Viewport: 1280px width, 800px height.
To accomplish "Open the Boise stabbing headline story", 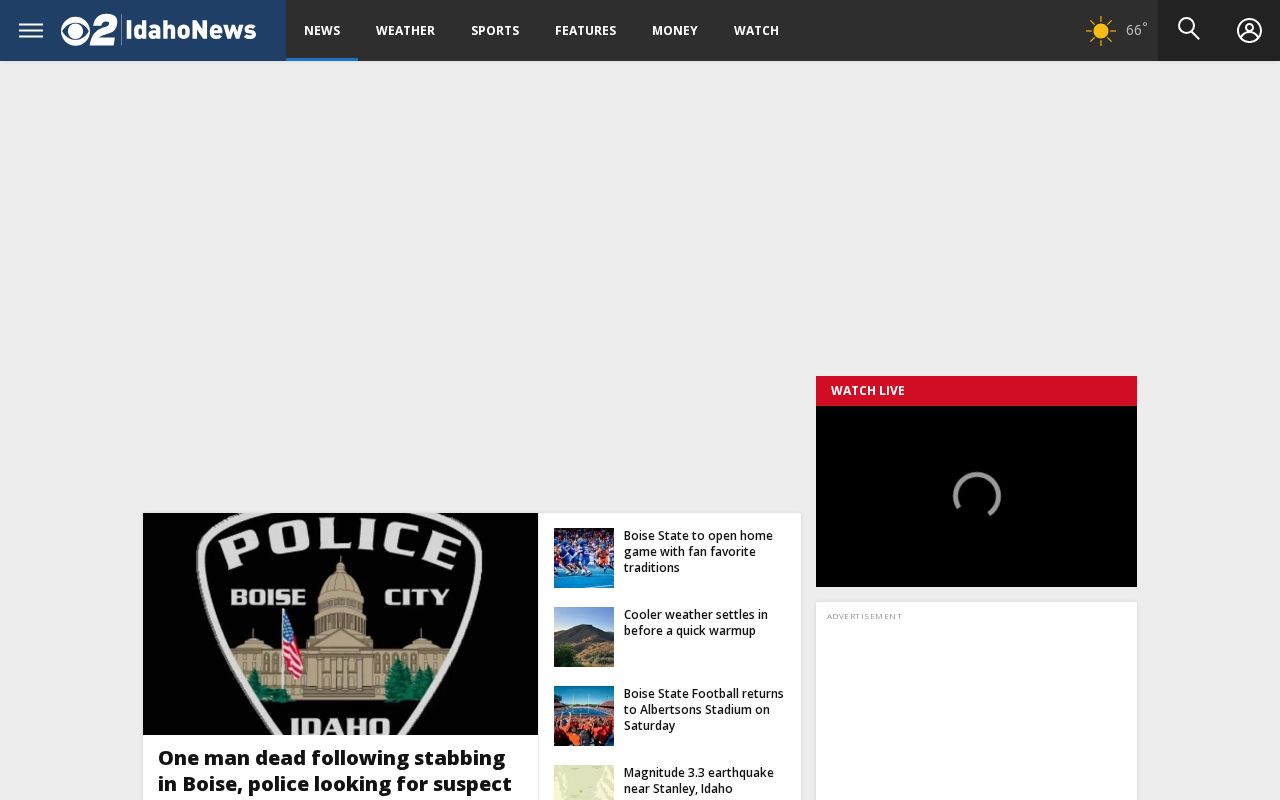I will pos(335,771).
